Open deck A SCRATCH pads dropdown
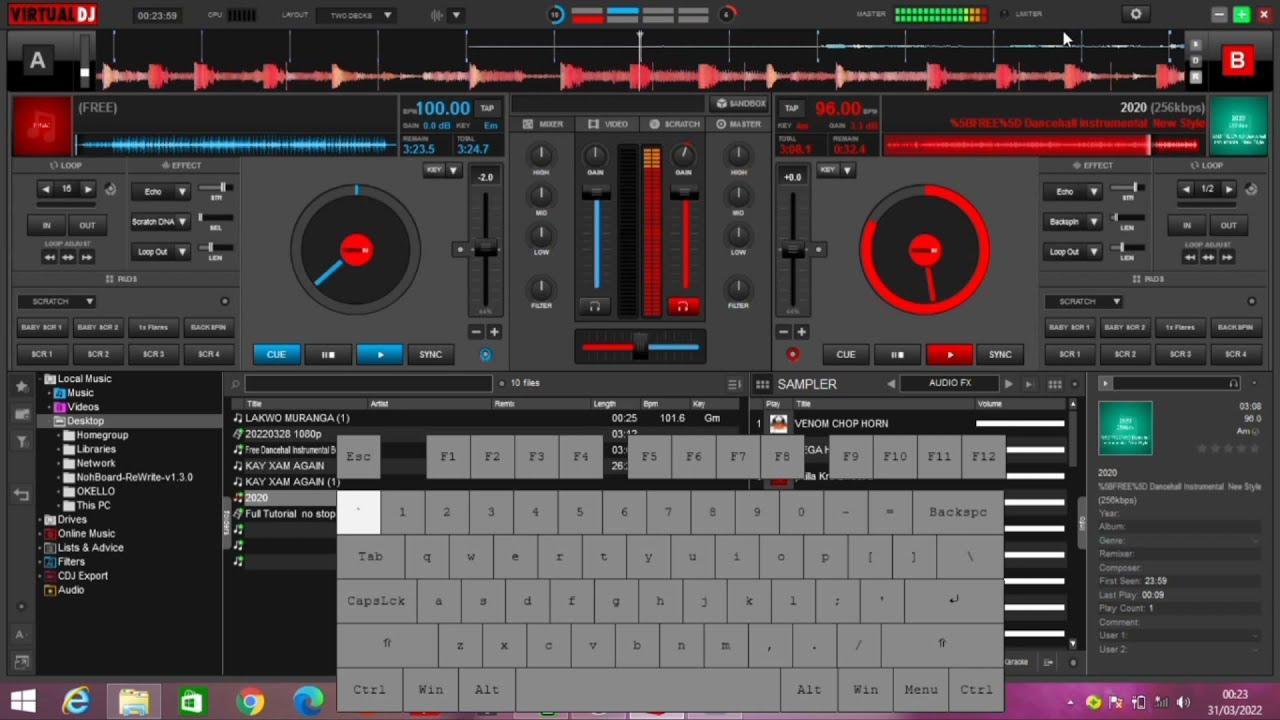The width and height of the screenshot is (1280, 720). [57, 301]
